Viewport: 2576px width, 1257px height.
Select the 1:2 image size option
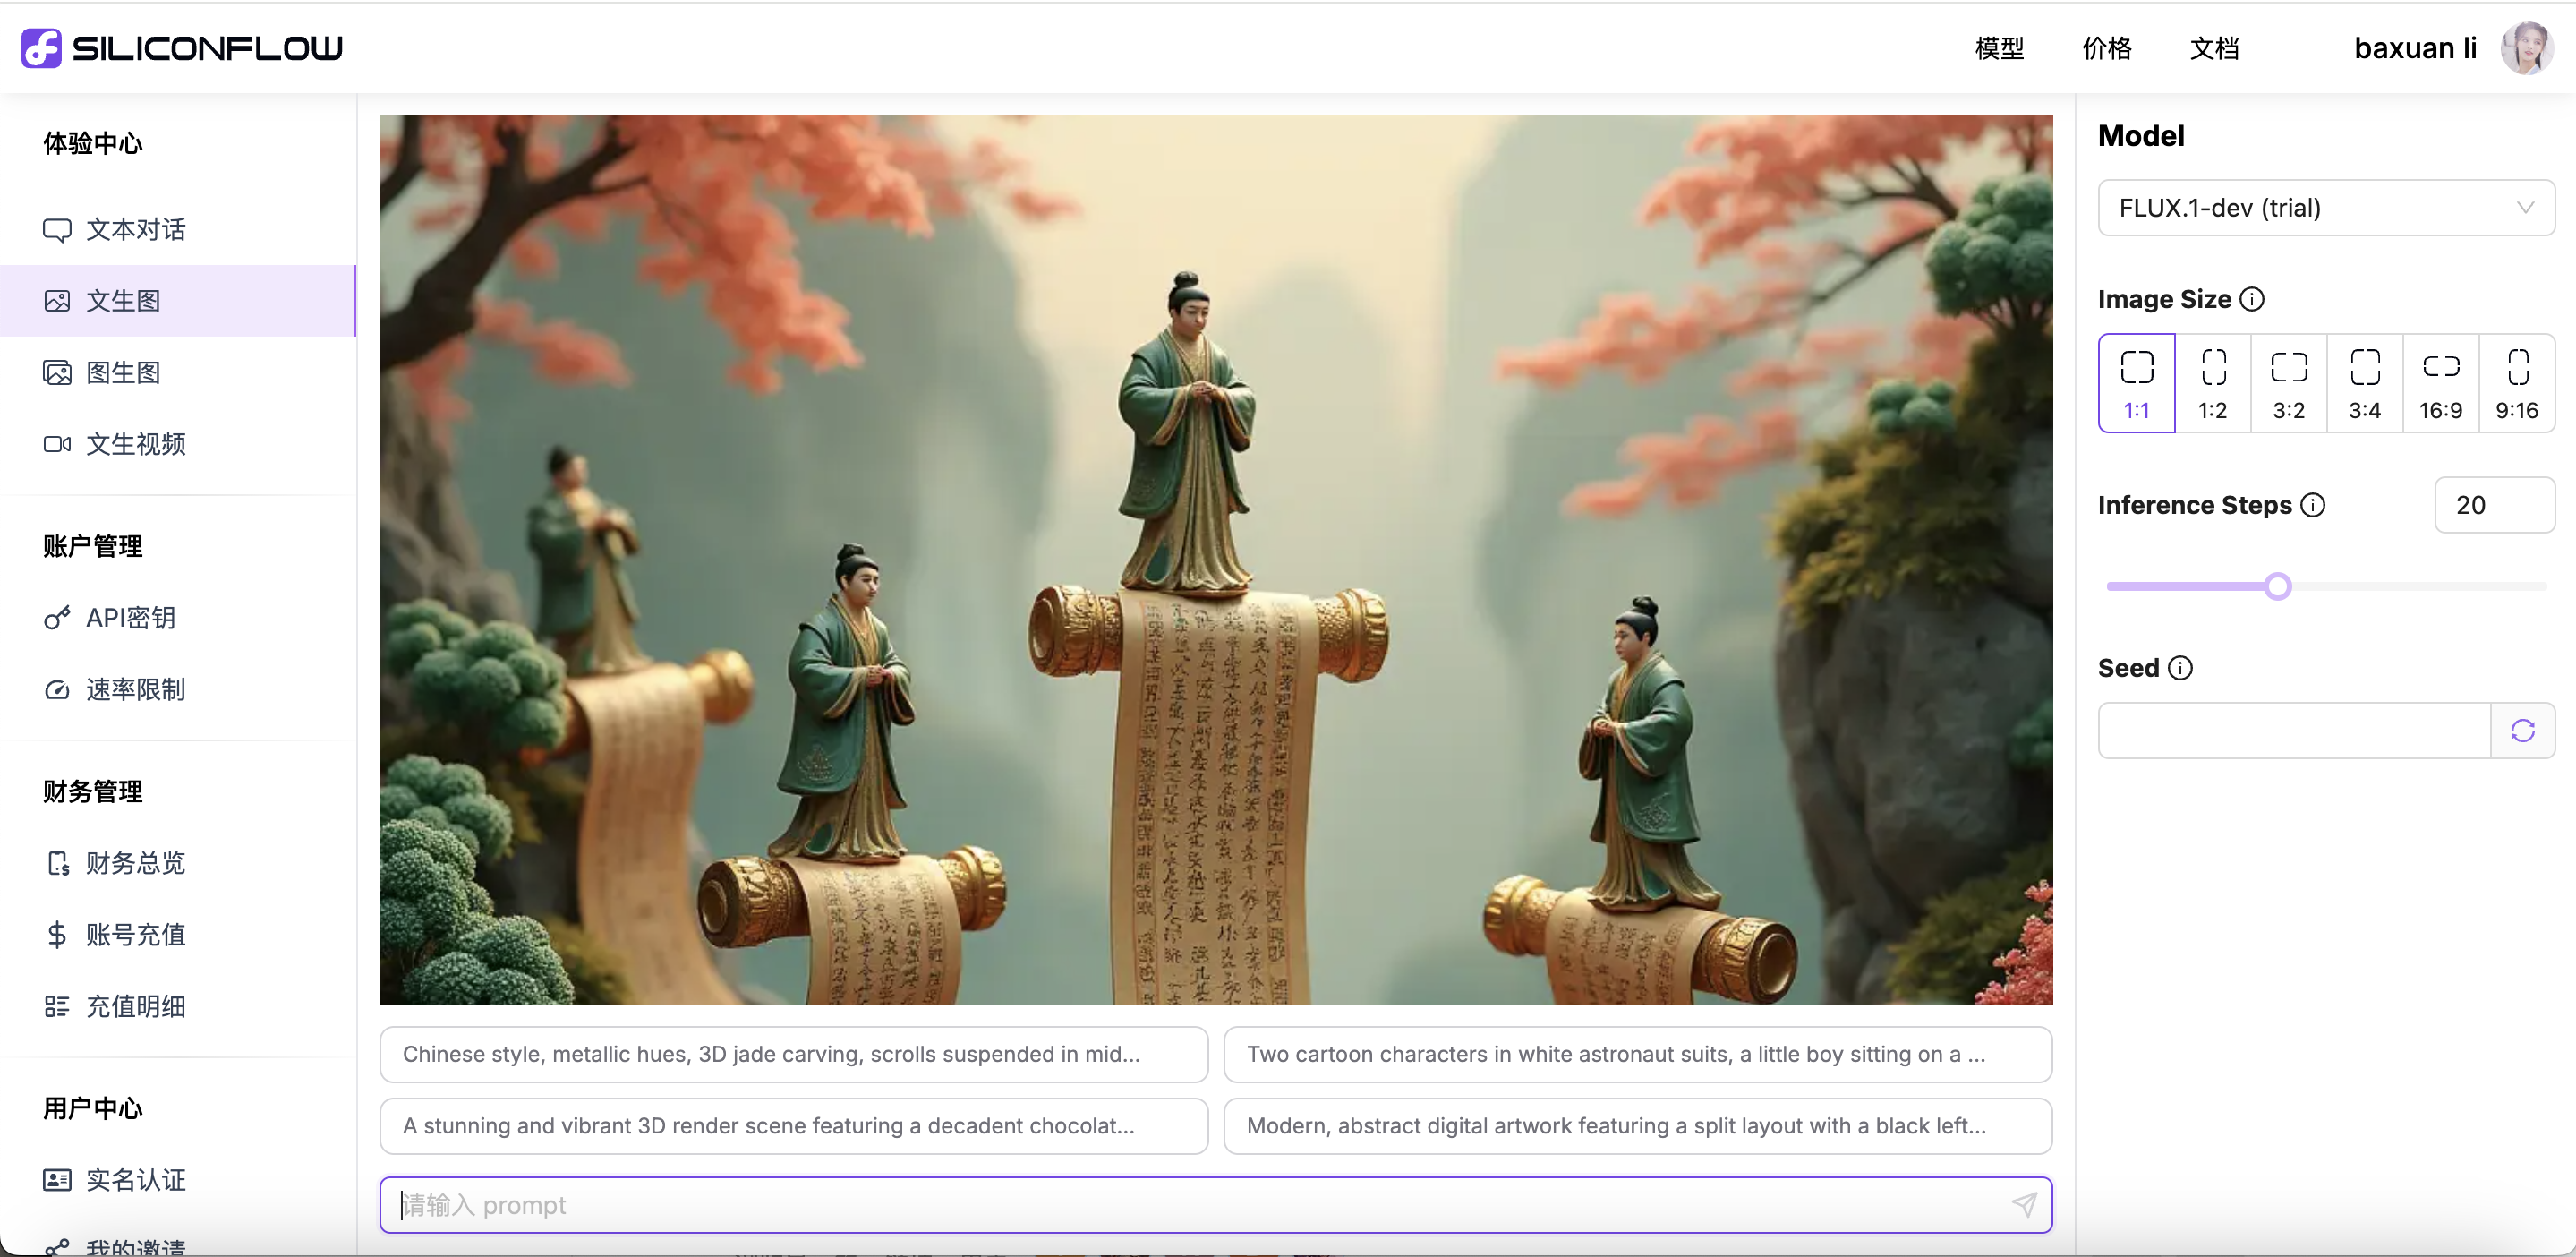(x=2213, y=384)
